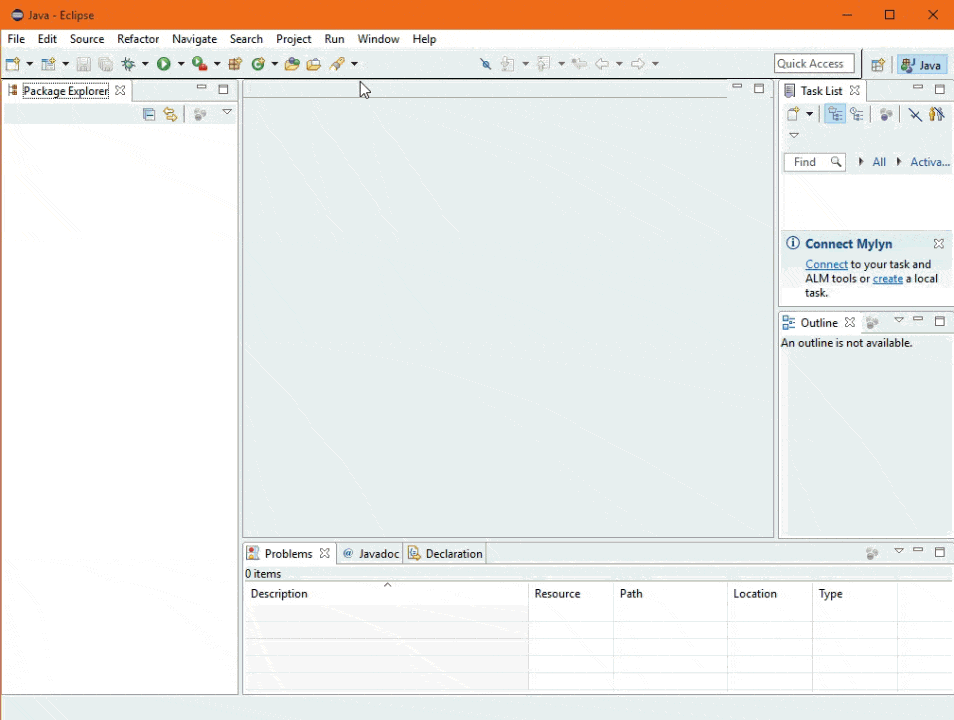The height and width of the screenshot is (720, 954).
Task: Switch to the Javadoc tab
Action: click(x=371, y=553)
